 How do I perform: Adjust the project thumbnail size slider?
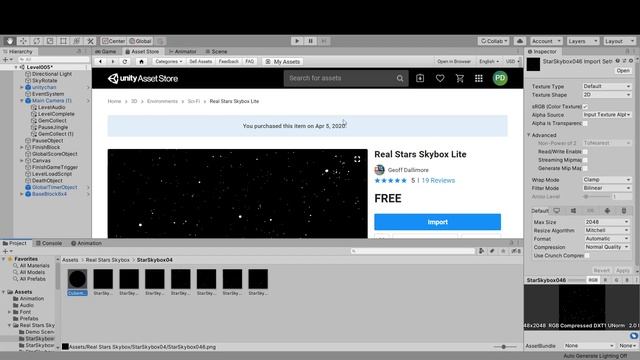[x=505, y=347]
